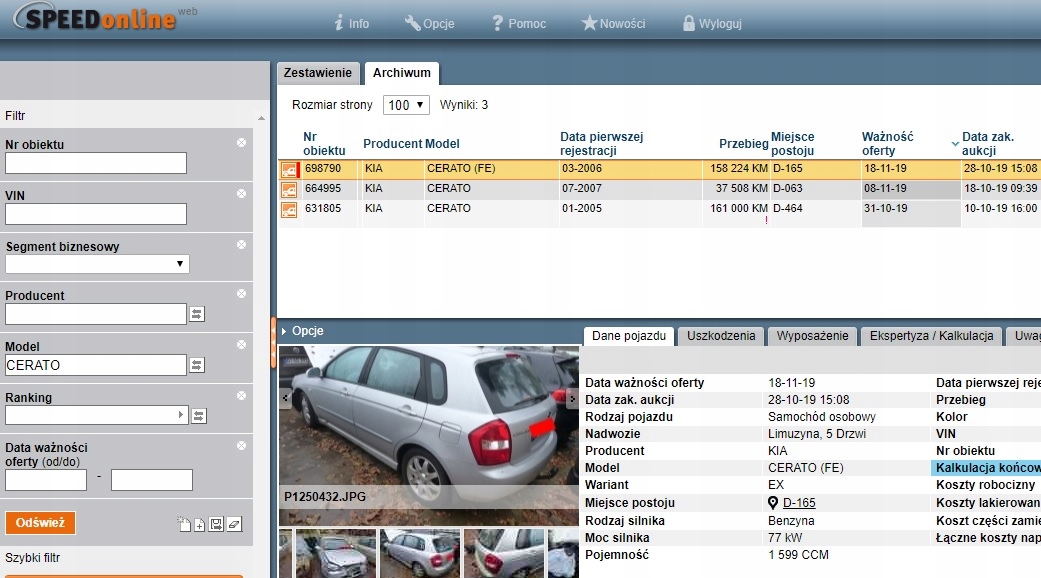Click the save filter floppy disk icon

(216, 524)
